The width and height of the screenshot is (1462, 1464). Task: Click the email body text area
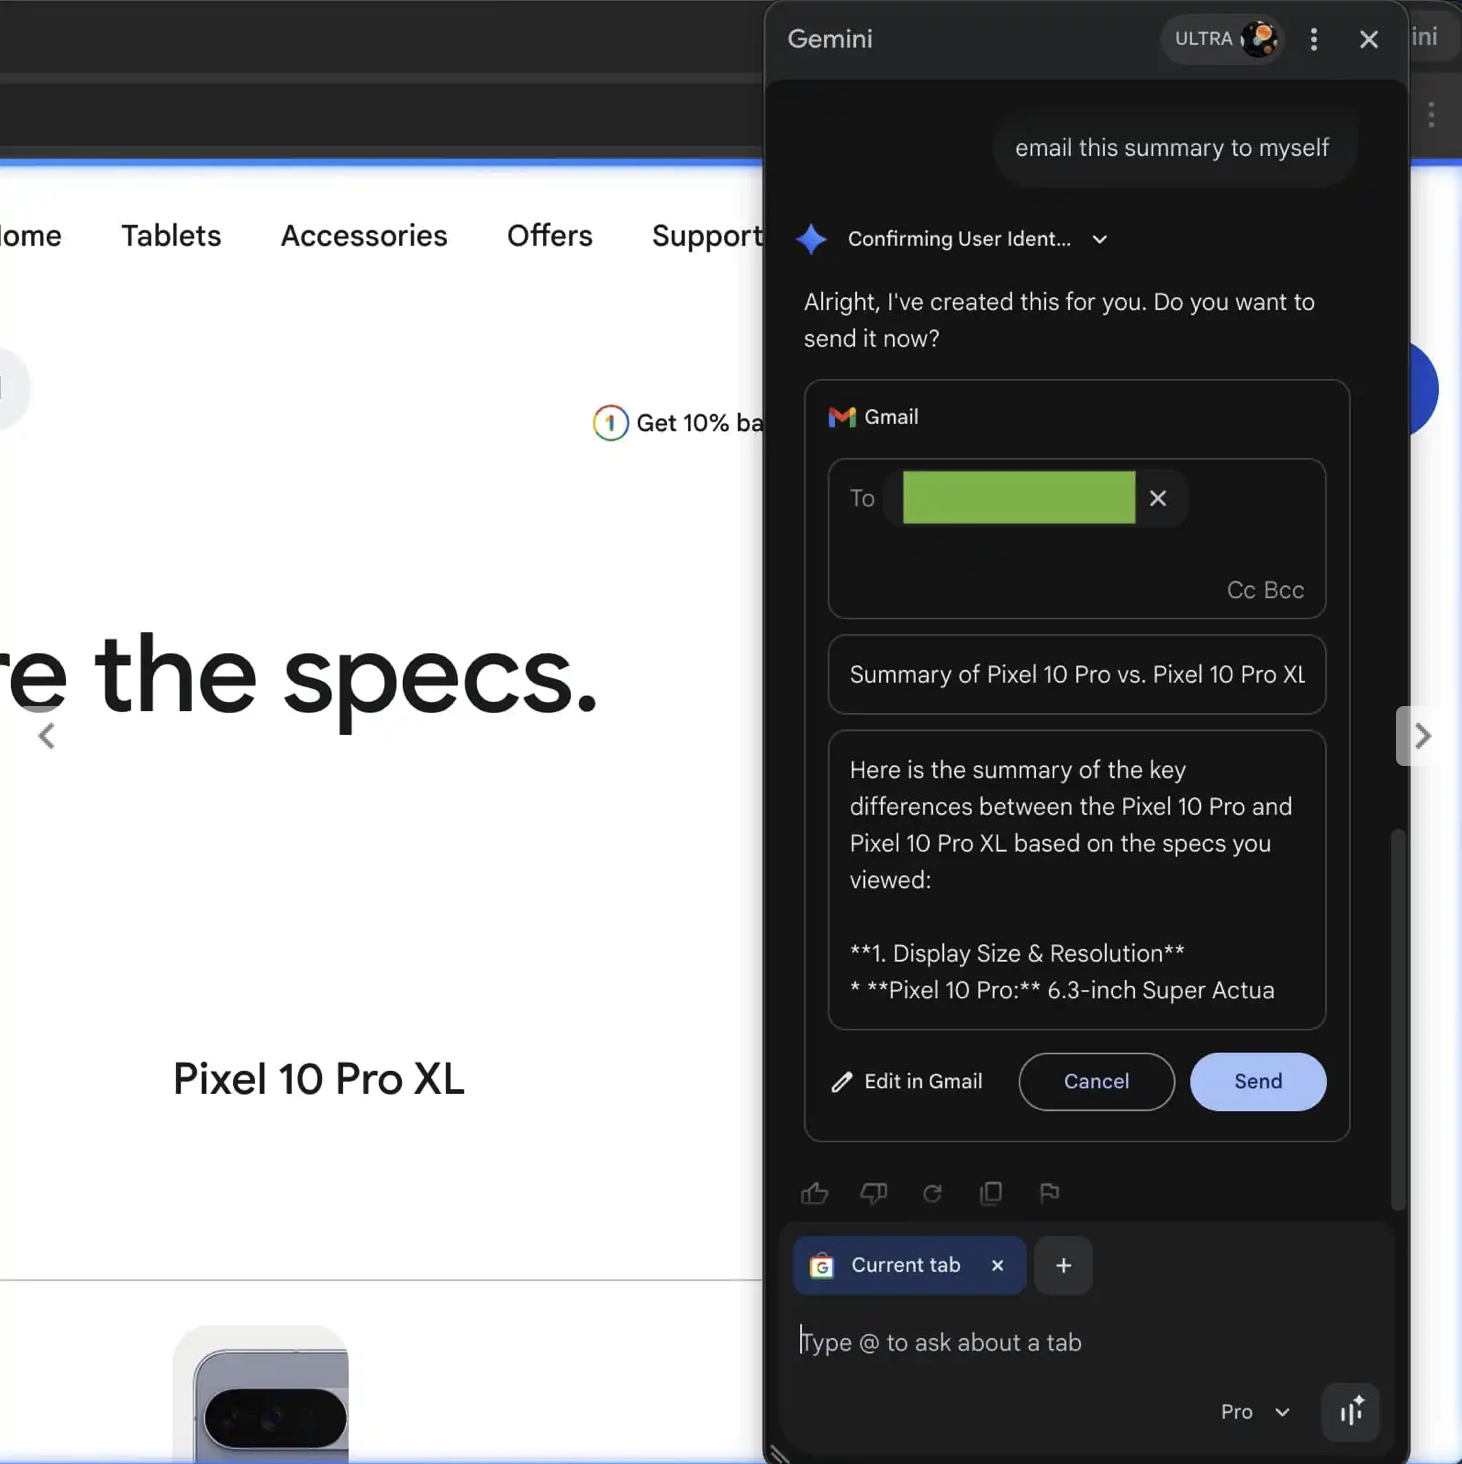coord(1077,880)
